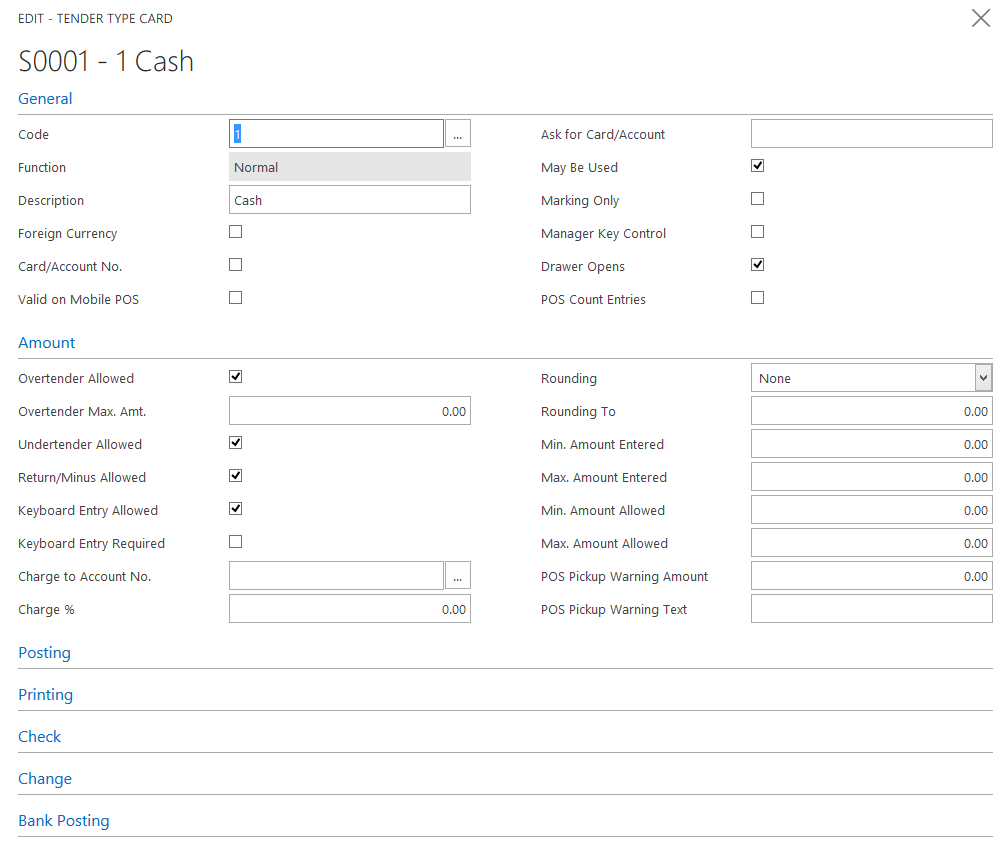The image size is (1005, 847).
Task: Open the Check section
Action: [40, 737]
